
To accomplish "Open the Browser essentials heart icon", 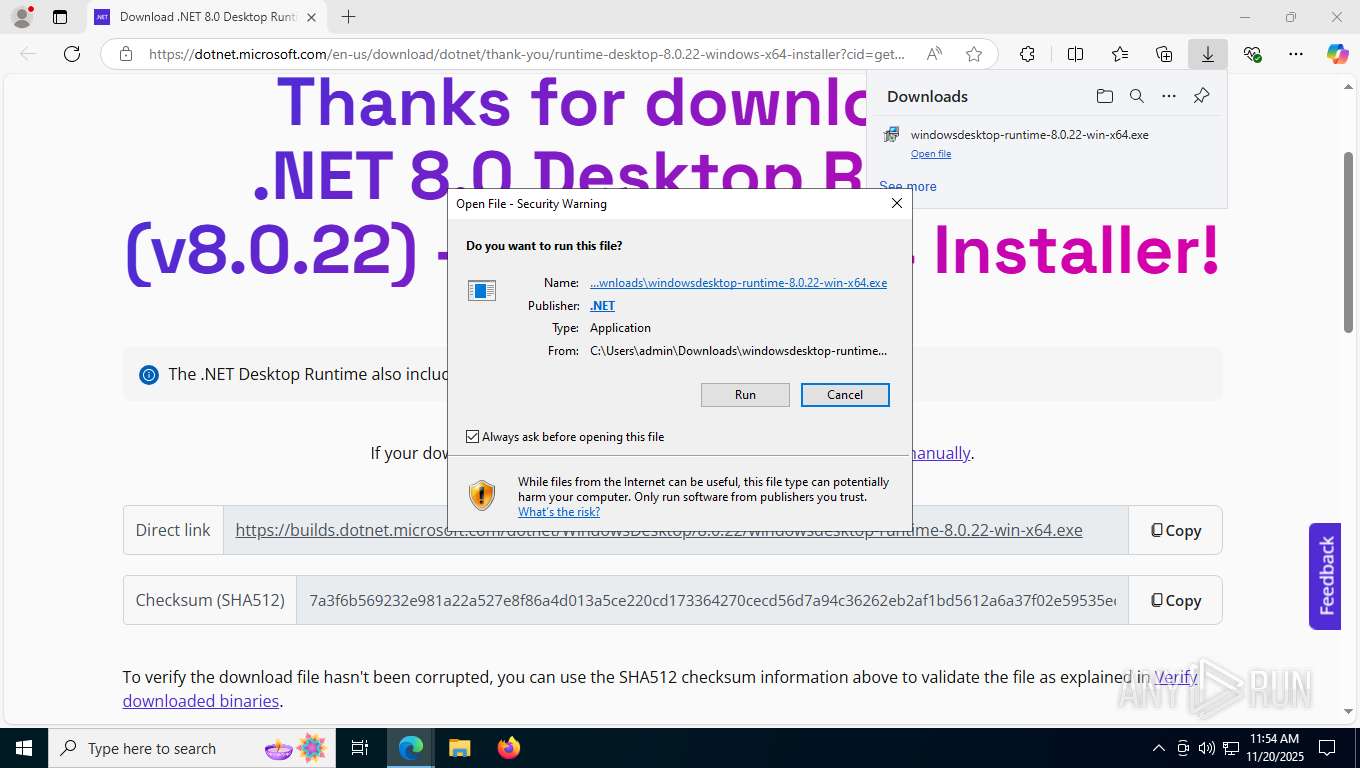I will [1252, 54].
